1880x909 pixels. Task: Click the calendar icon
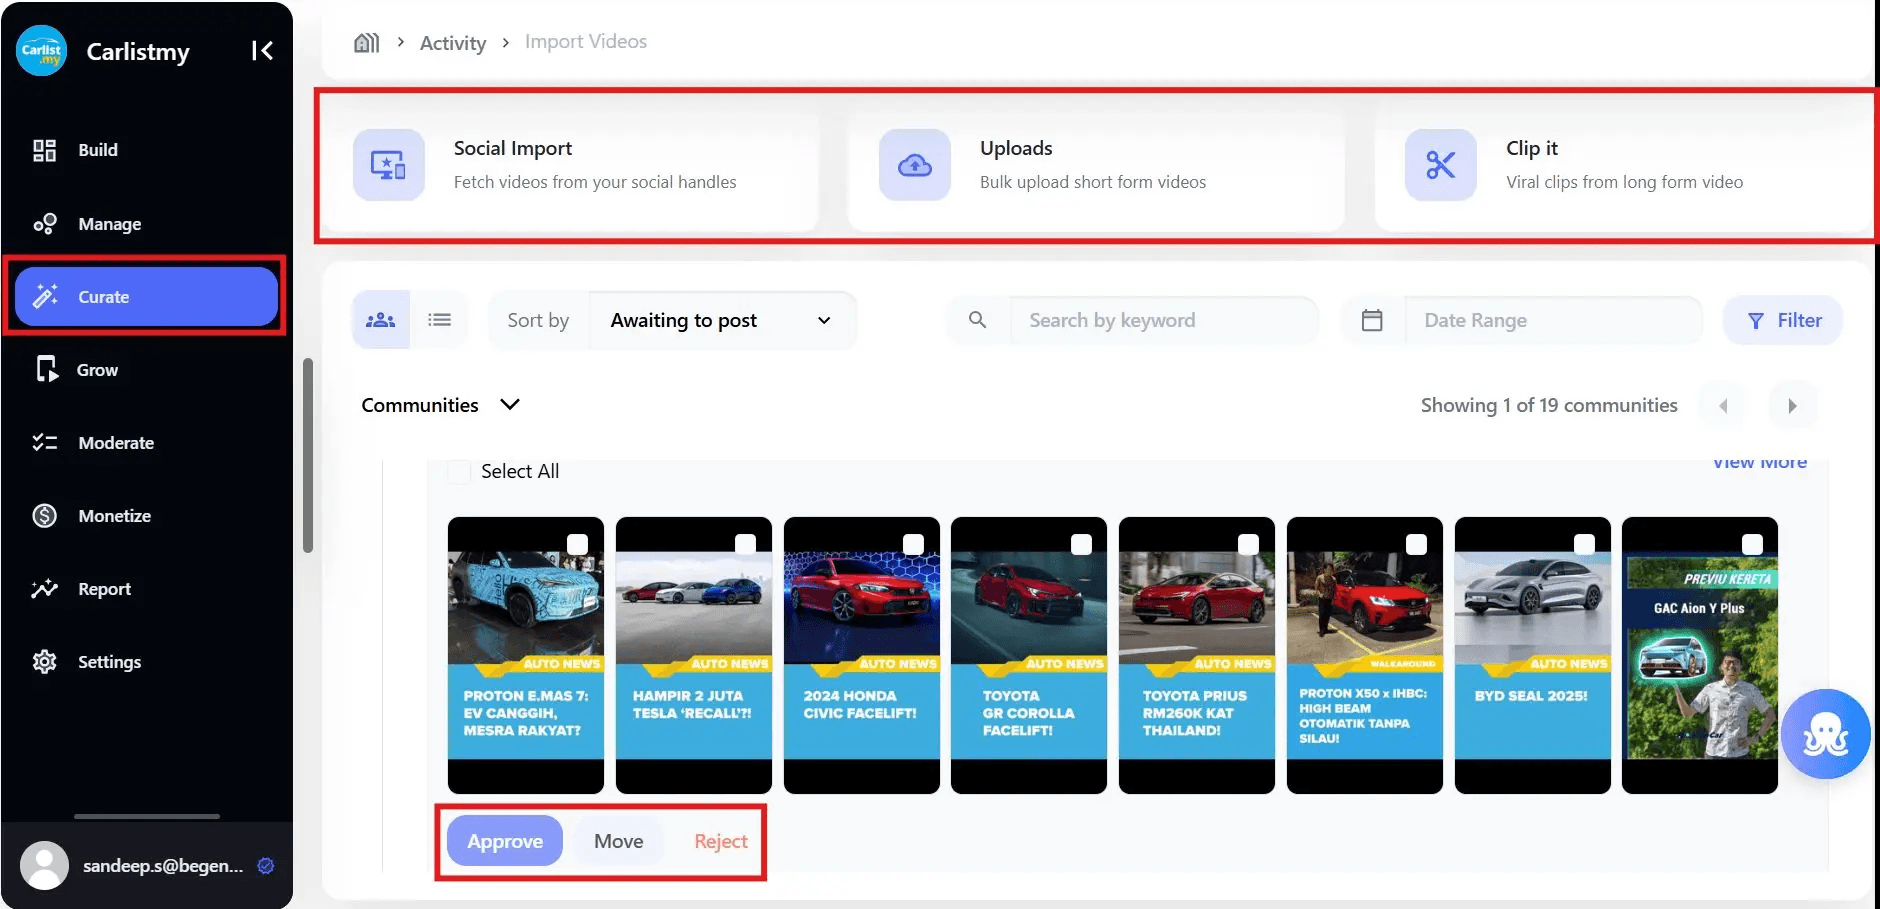pos(1372,320)
